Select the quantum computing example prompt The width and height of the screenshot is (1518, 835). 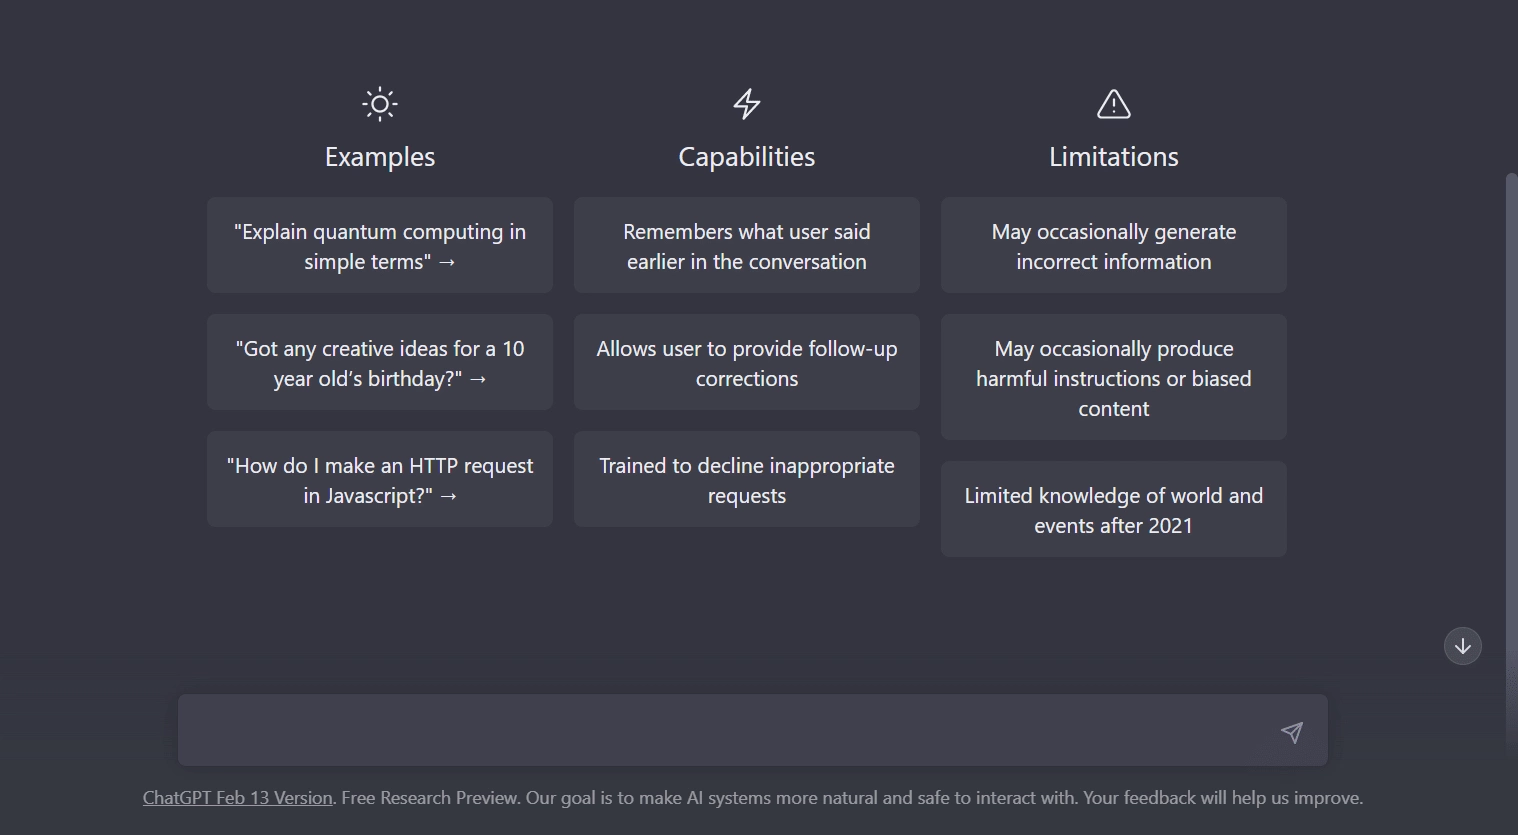(380, 245)
